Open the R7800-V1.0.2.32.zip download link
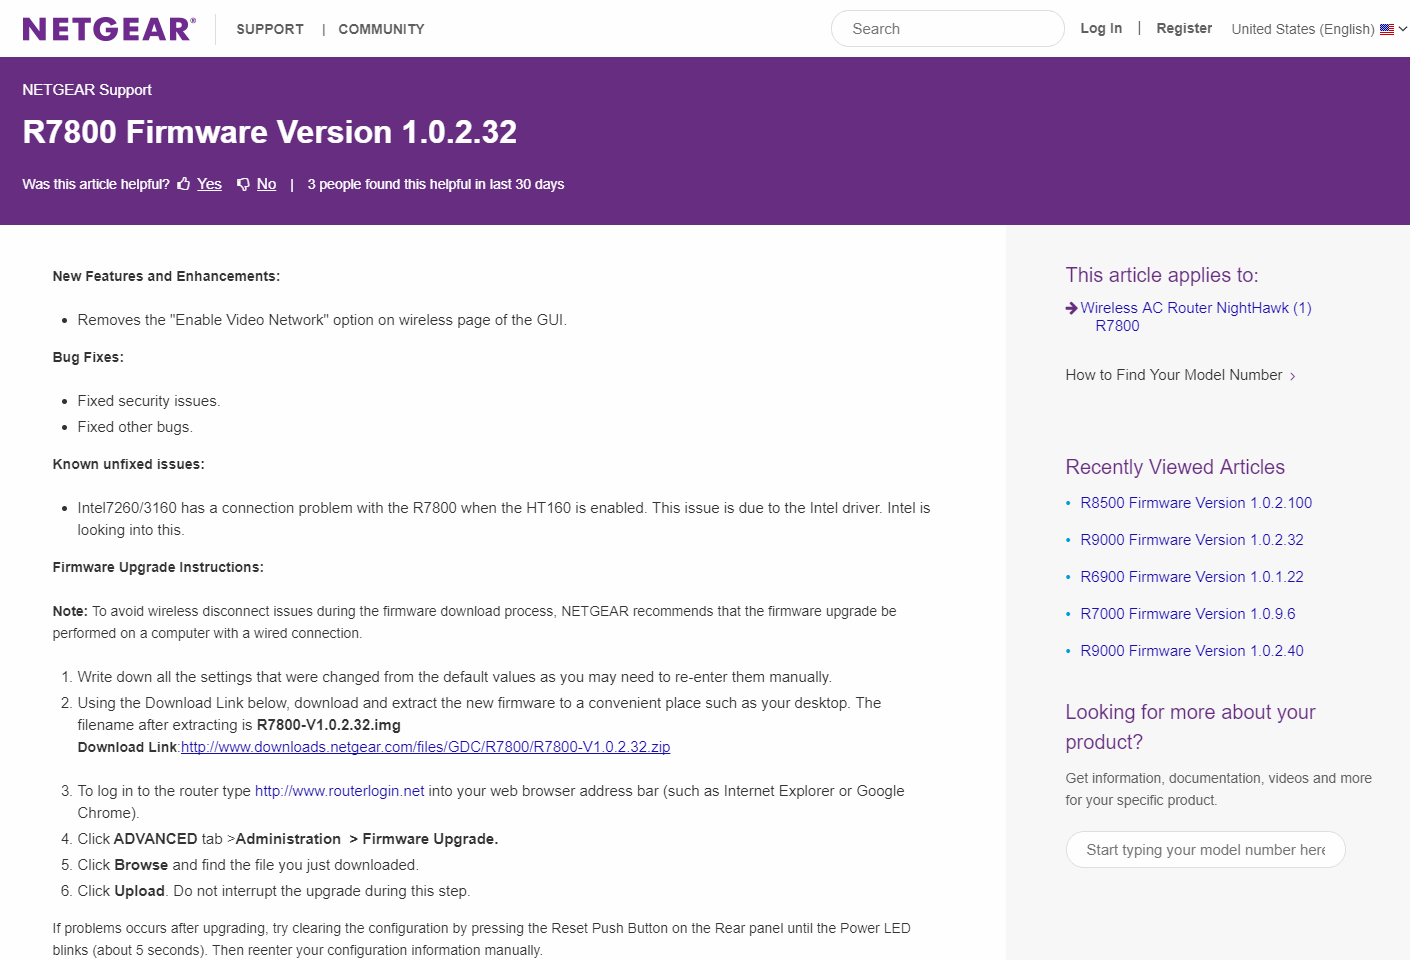Image resolution: width=1410 pixels, height=960 pixels. pos(425,747)
